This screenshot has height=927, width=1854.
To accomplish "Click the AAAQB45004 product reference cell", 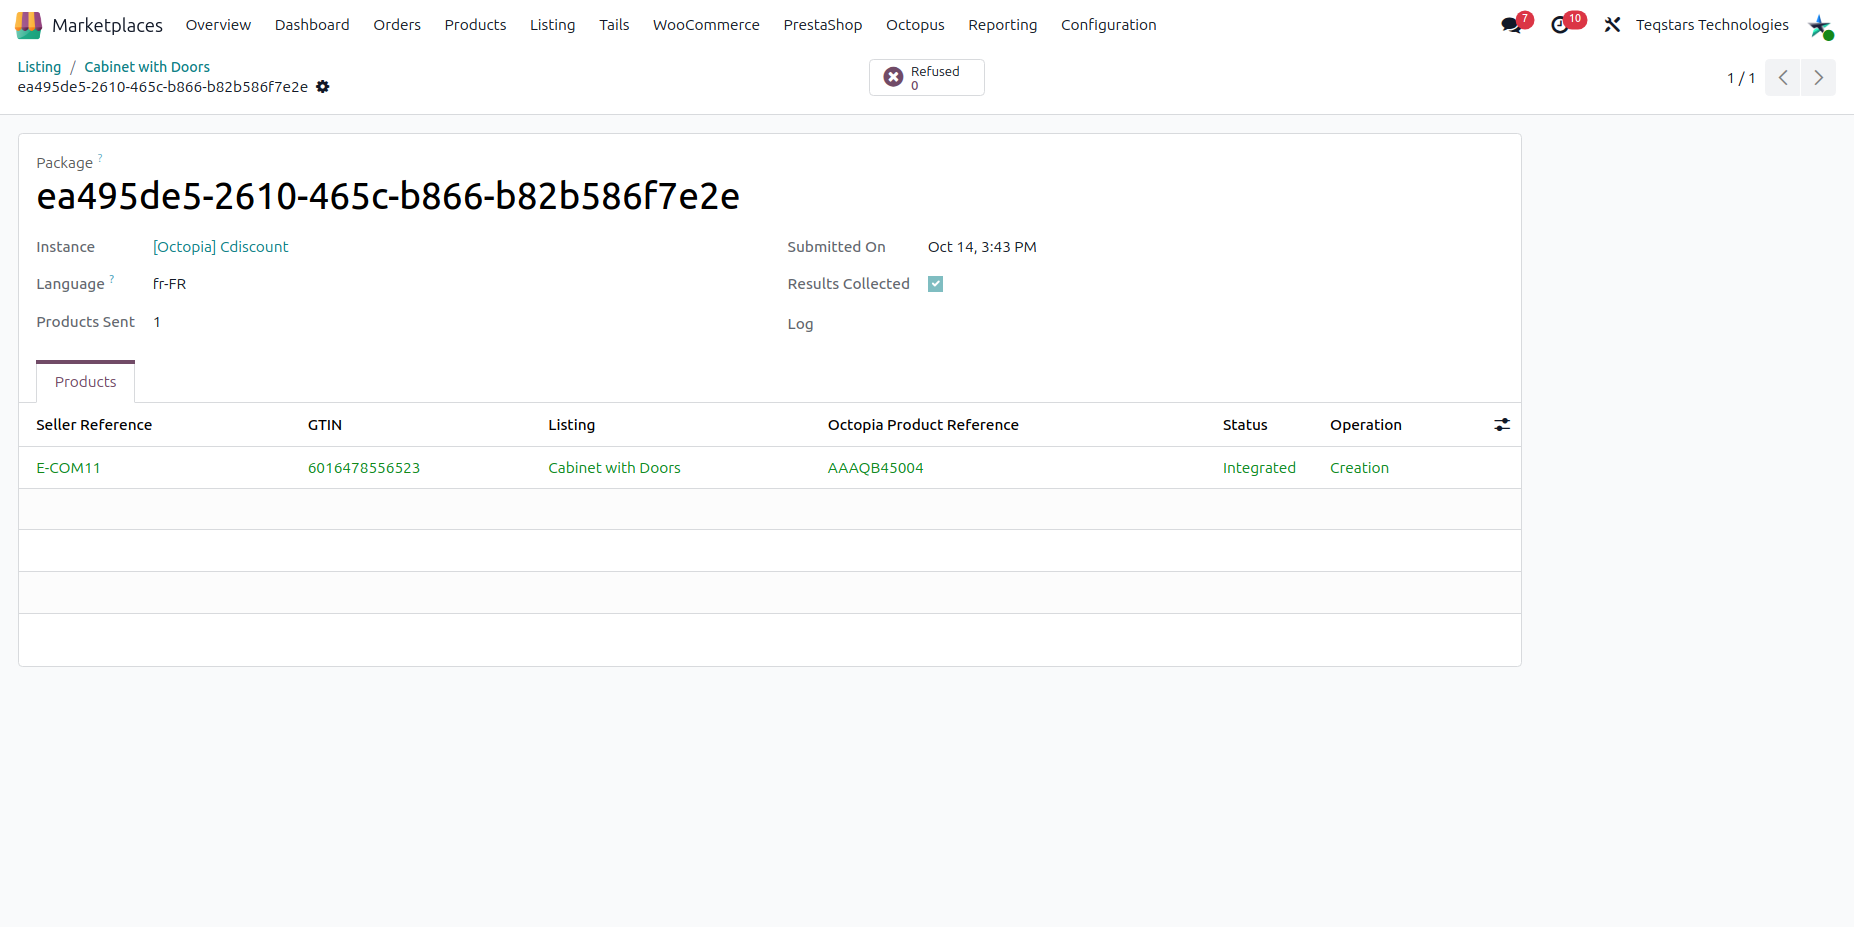I will 875,468.
